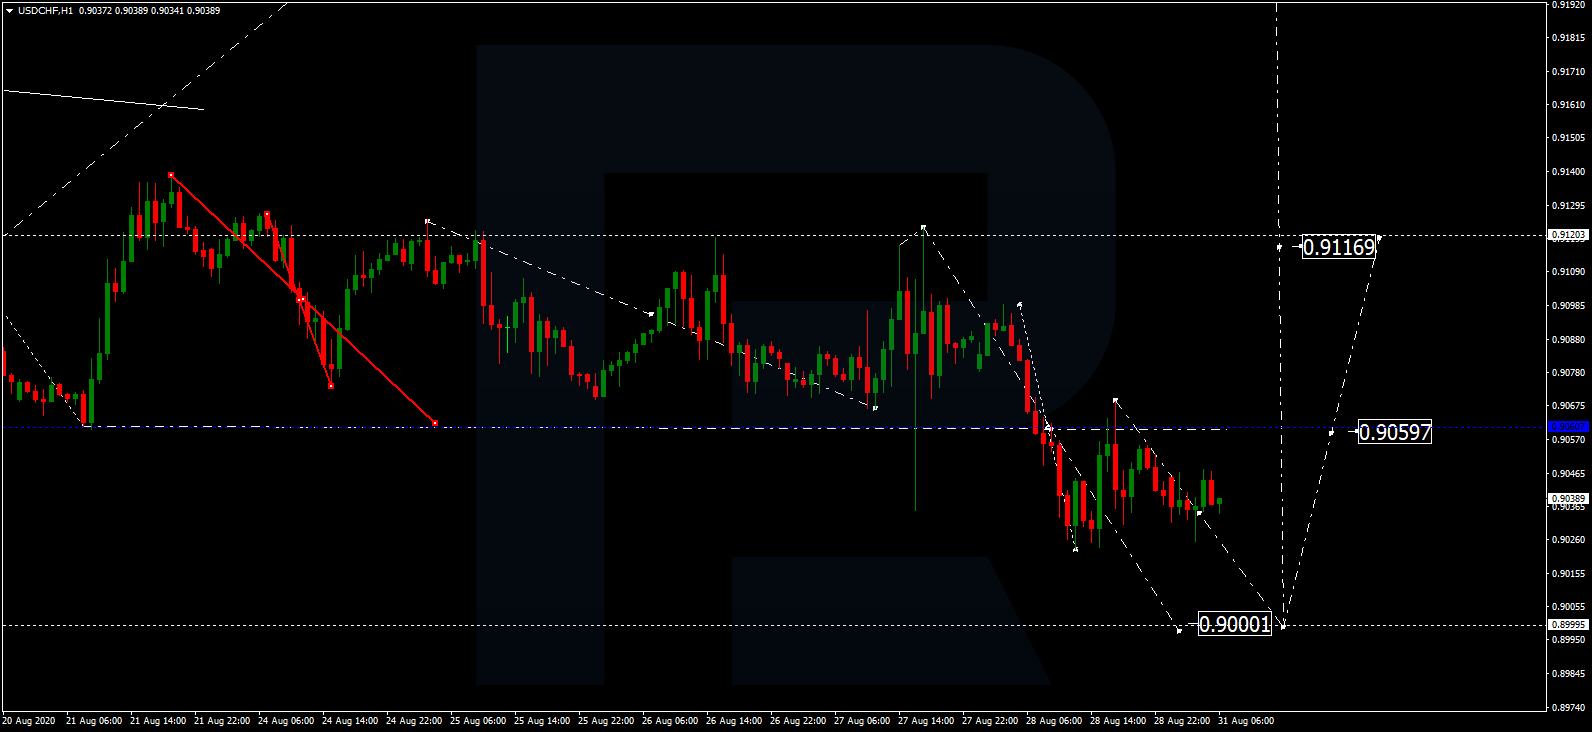Click the 24 Aug 06:00 time label
This screenshot has height=732, width=1592.
point(286,721)
